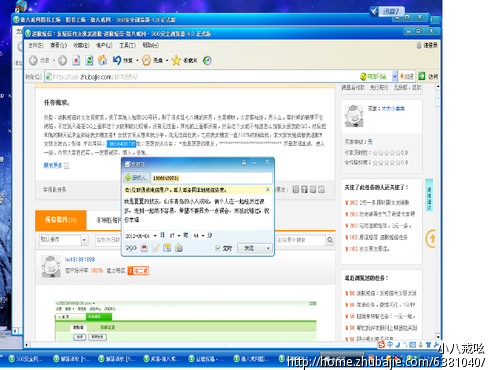Click the 请登录 login icon at menu bar right
The image size is (493, 370).
tap(427, 45)
